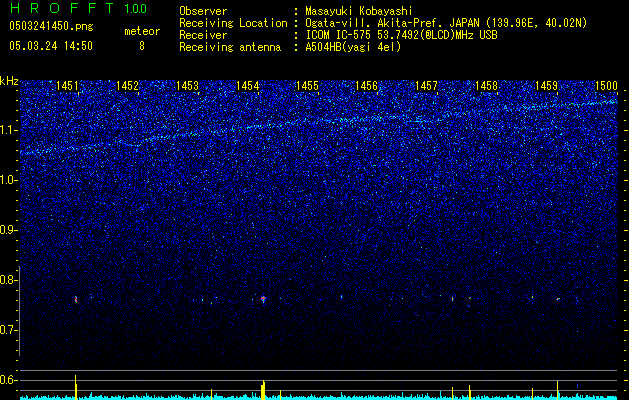Click the 1458 time axis label
629x400 pixels.
(x=487, y=85)
